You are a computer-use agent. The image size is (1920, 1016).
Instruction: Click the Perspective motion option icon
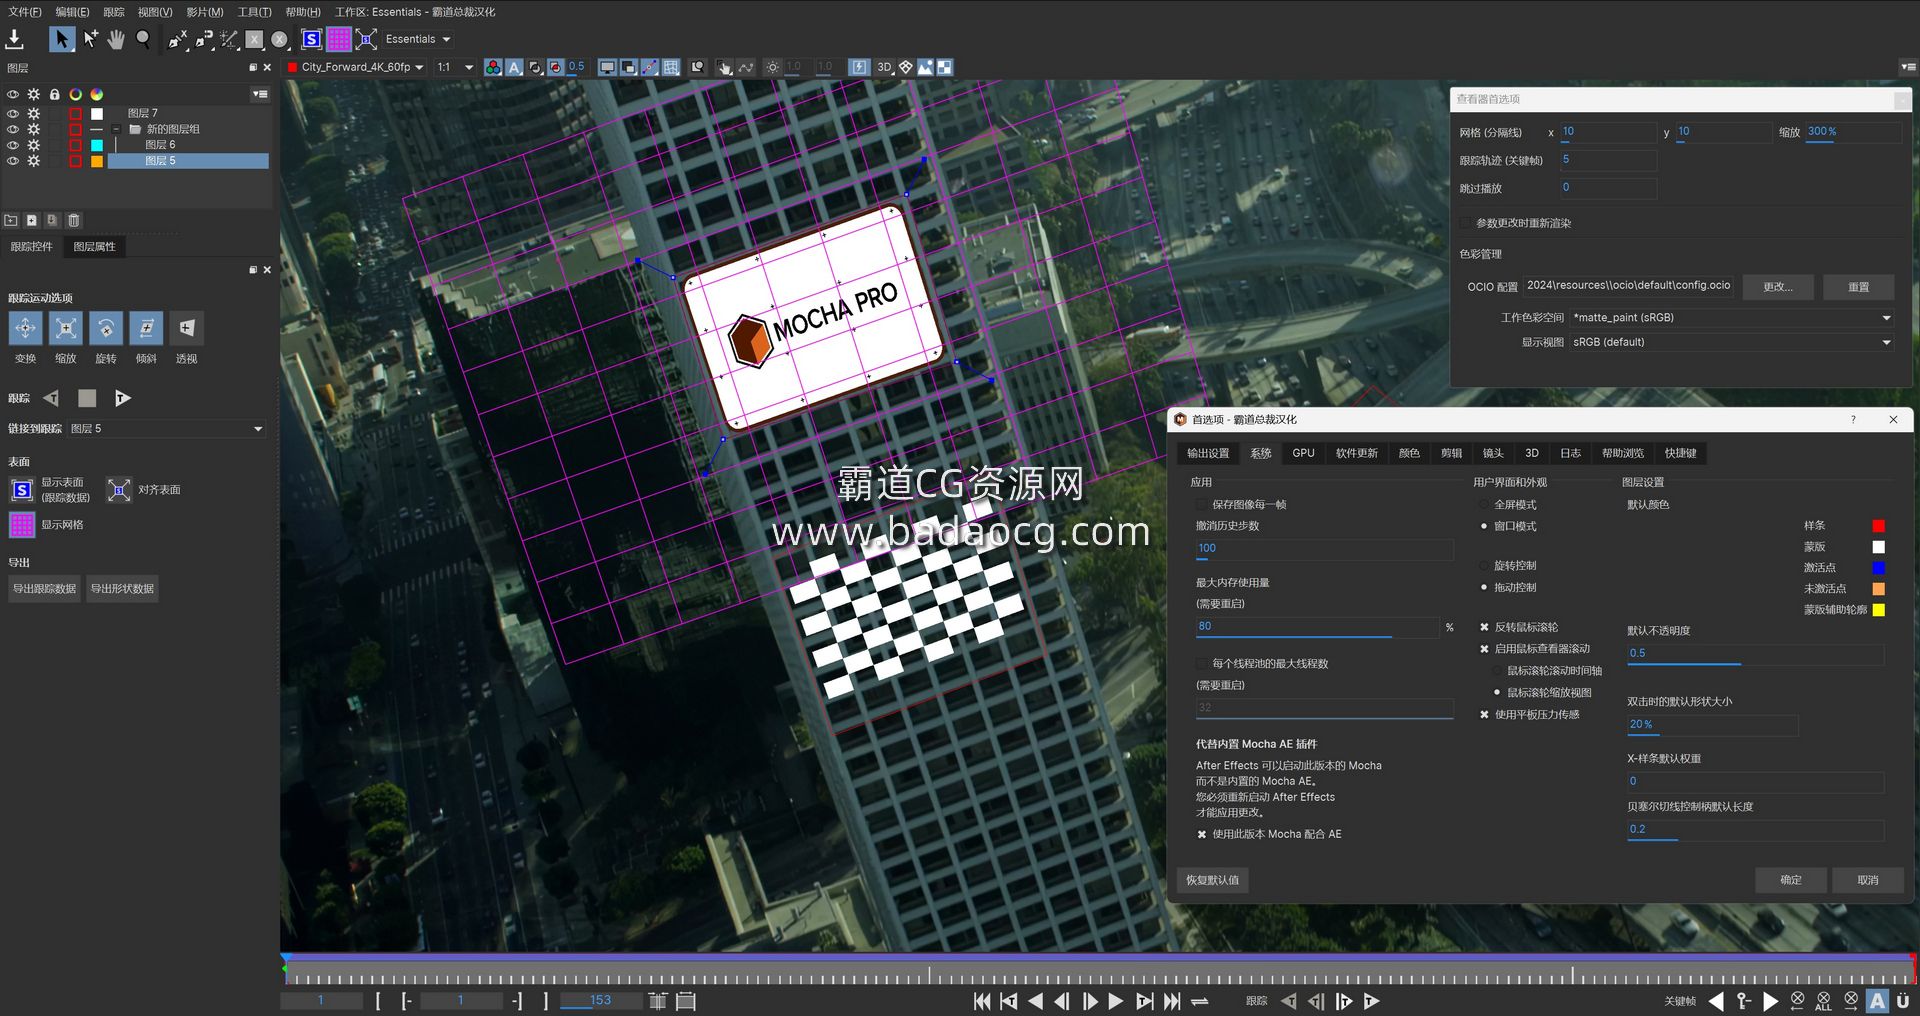tap(187, 328)
